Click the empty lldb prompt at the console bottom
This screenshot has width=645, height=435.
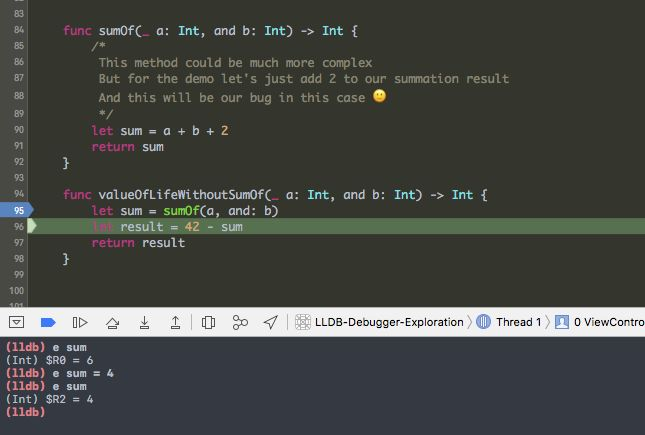pyautogui.click(x=26, y=412)
